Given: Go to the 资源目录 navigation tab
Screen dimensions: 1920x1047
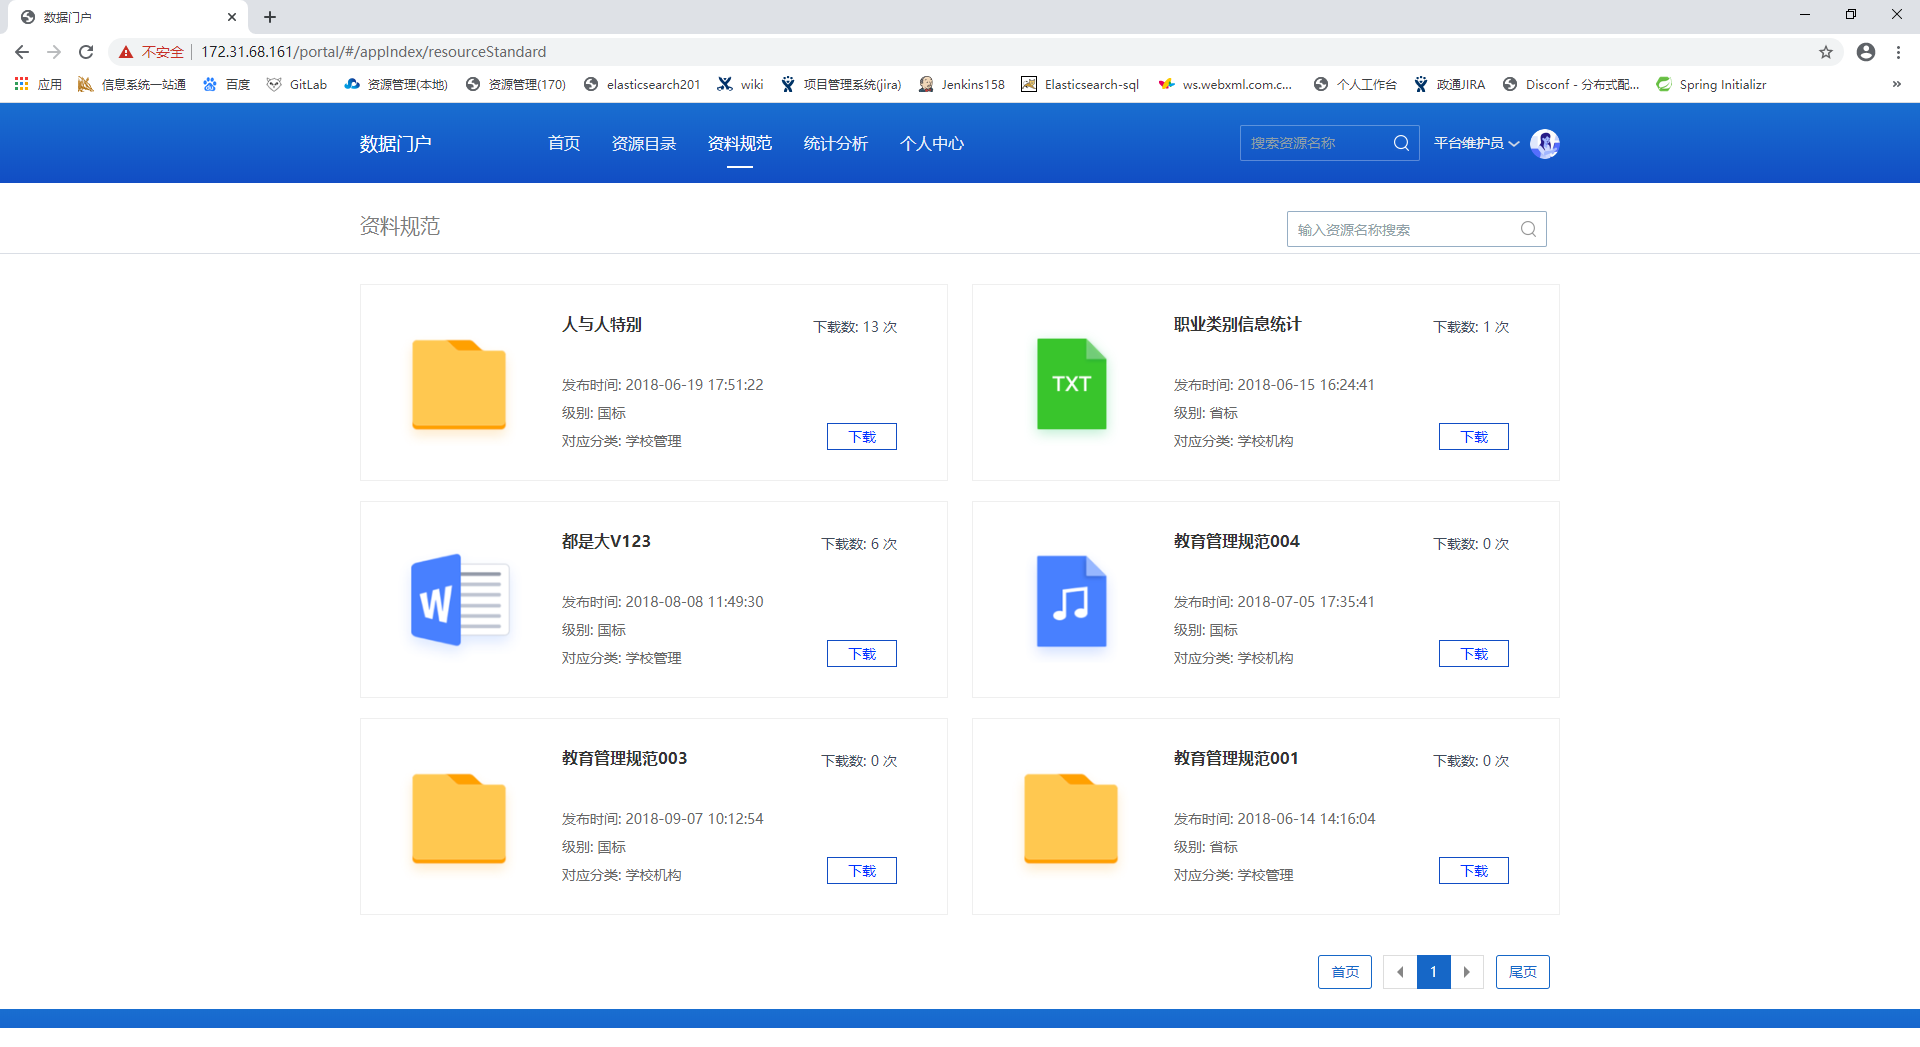Looking at the screenshot, I should [644, 143].
